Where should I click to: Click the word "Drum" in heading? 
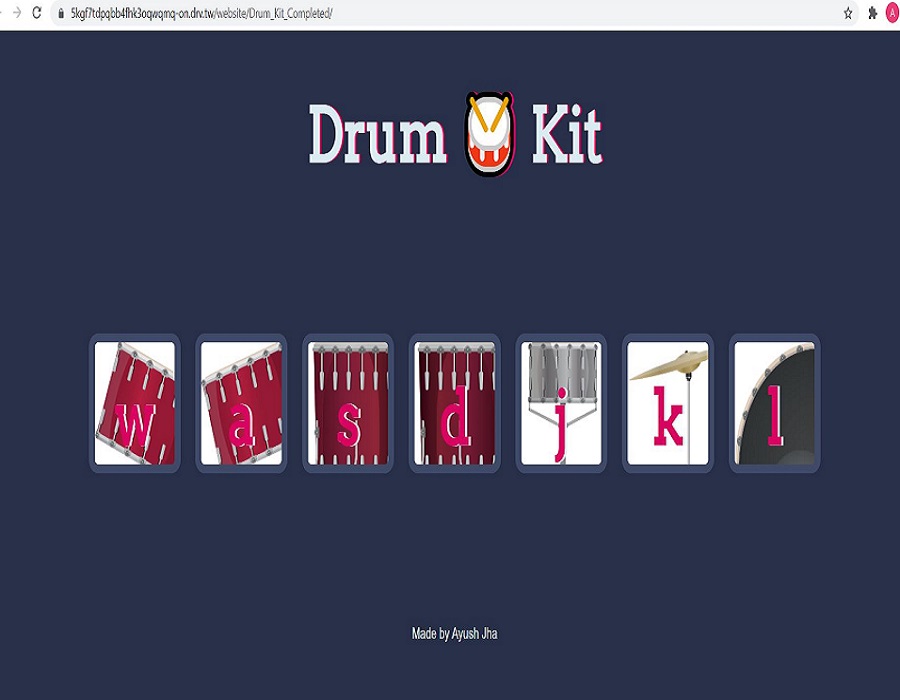377,134
